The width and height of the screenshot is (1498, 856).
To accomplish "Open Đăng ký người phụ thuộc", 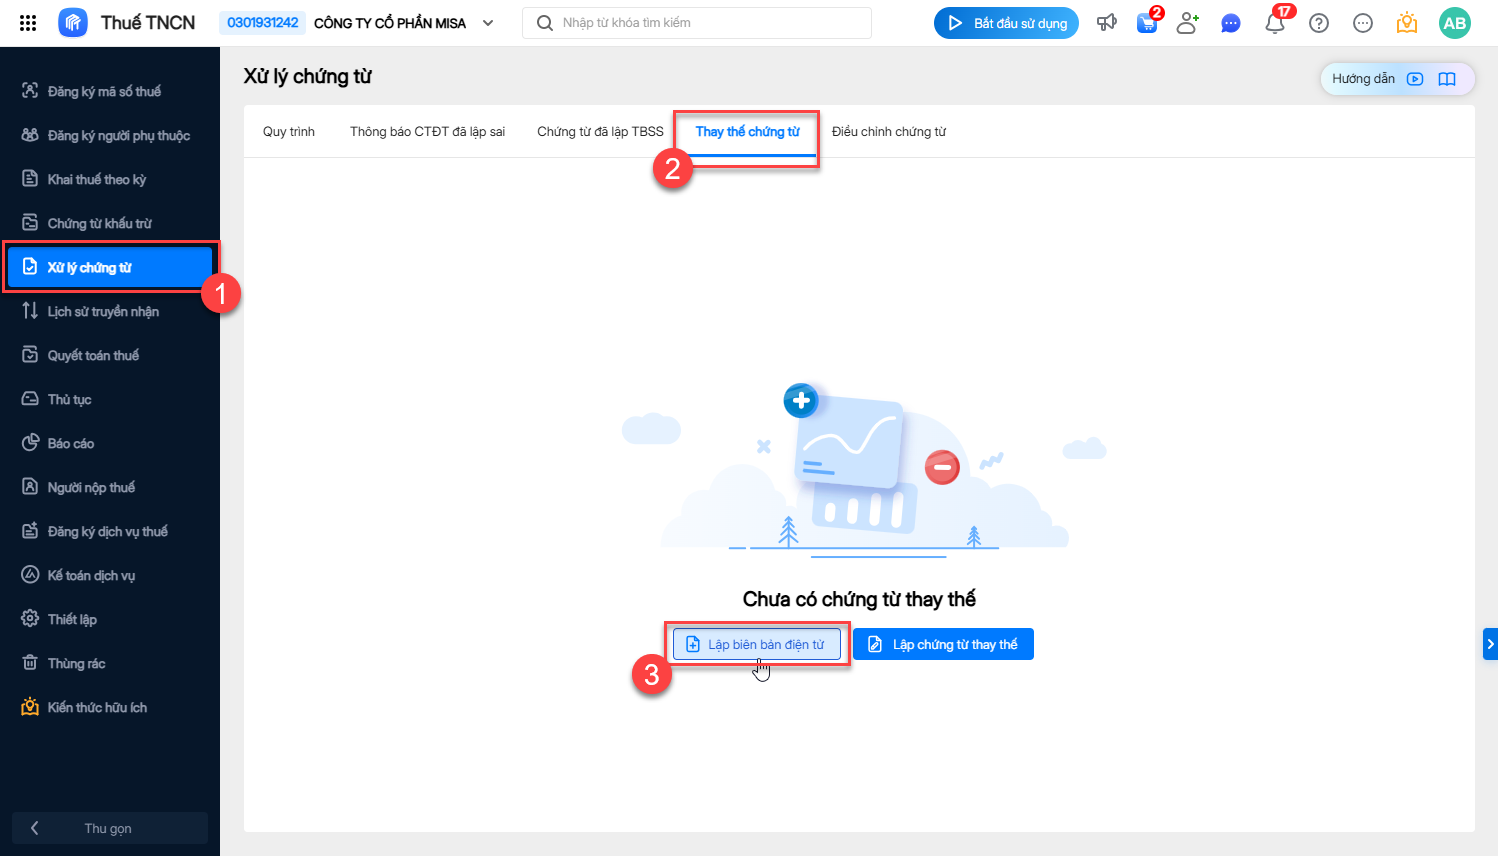I will [110, 135].
